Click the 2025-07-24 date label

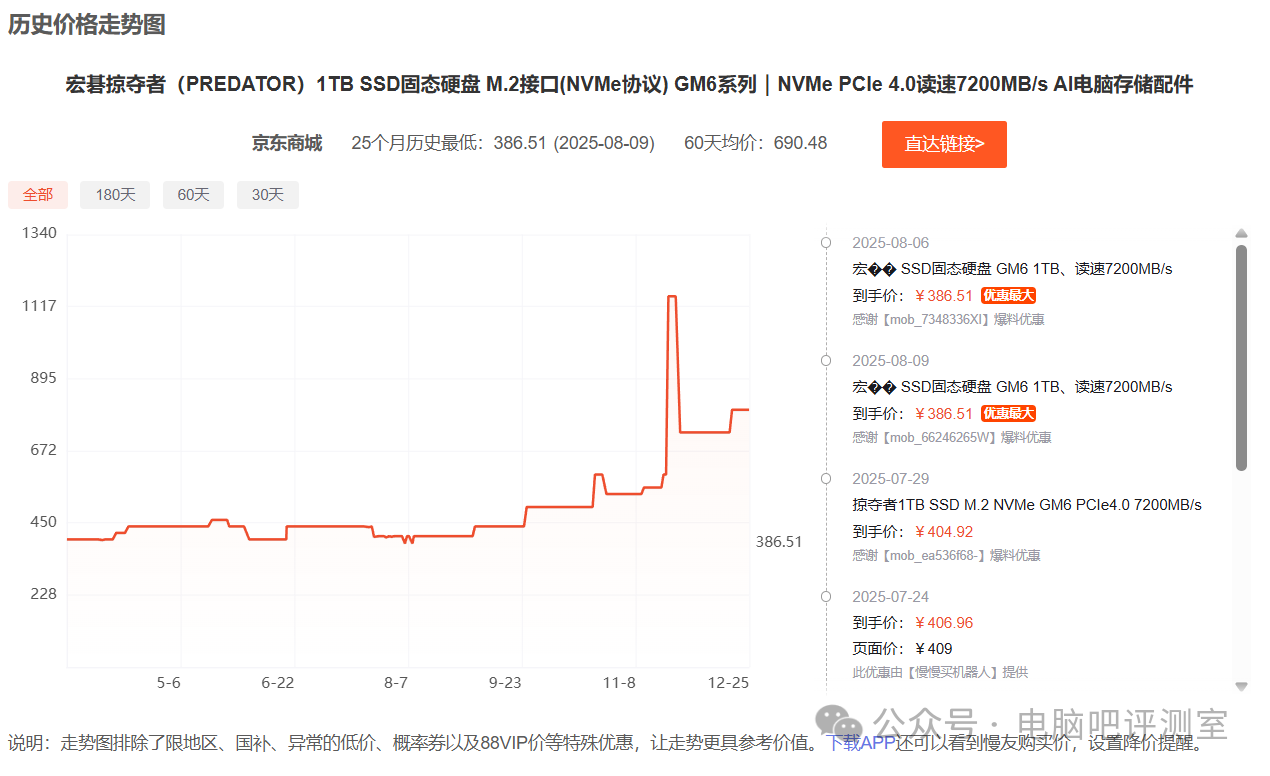890,597
